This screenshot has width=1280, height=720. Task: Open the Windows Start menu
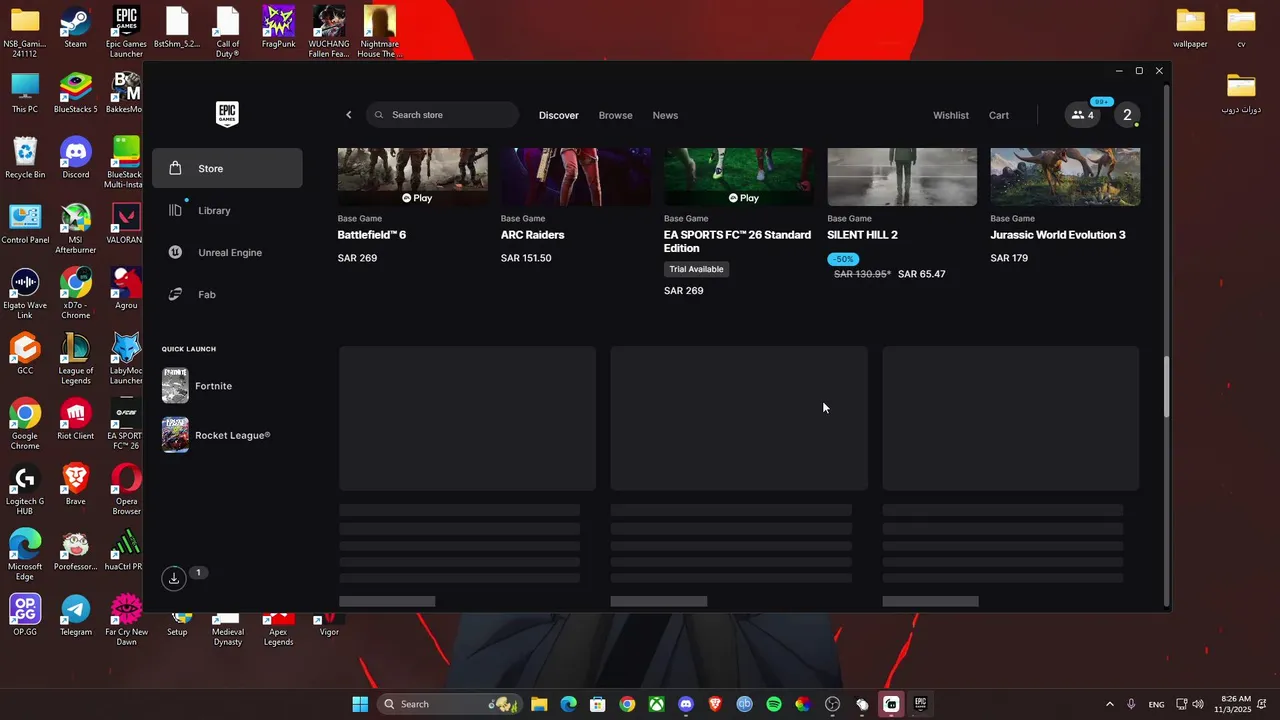click(x=360, y=704)
